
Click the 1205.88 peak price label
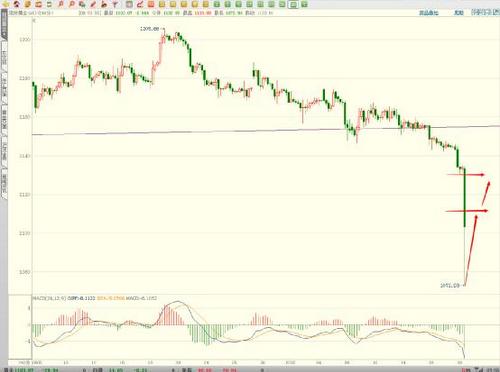[150, 29]
